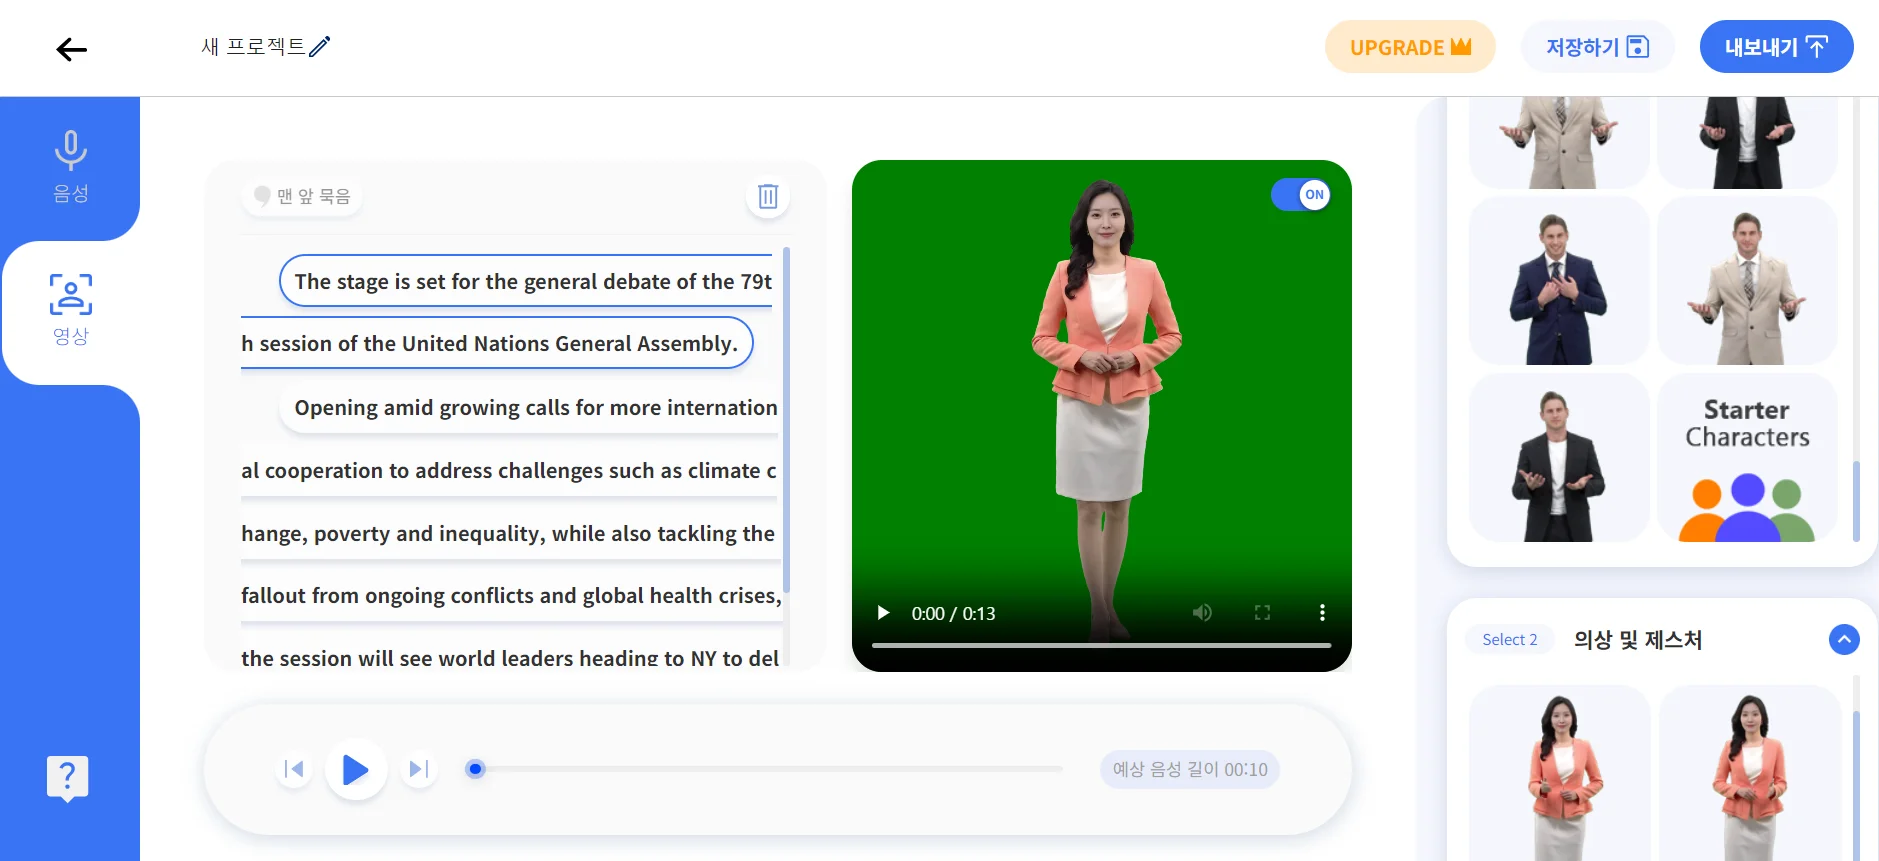
Task: Click the UPGRADE button
Action: point(1409,47)
